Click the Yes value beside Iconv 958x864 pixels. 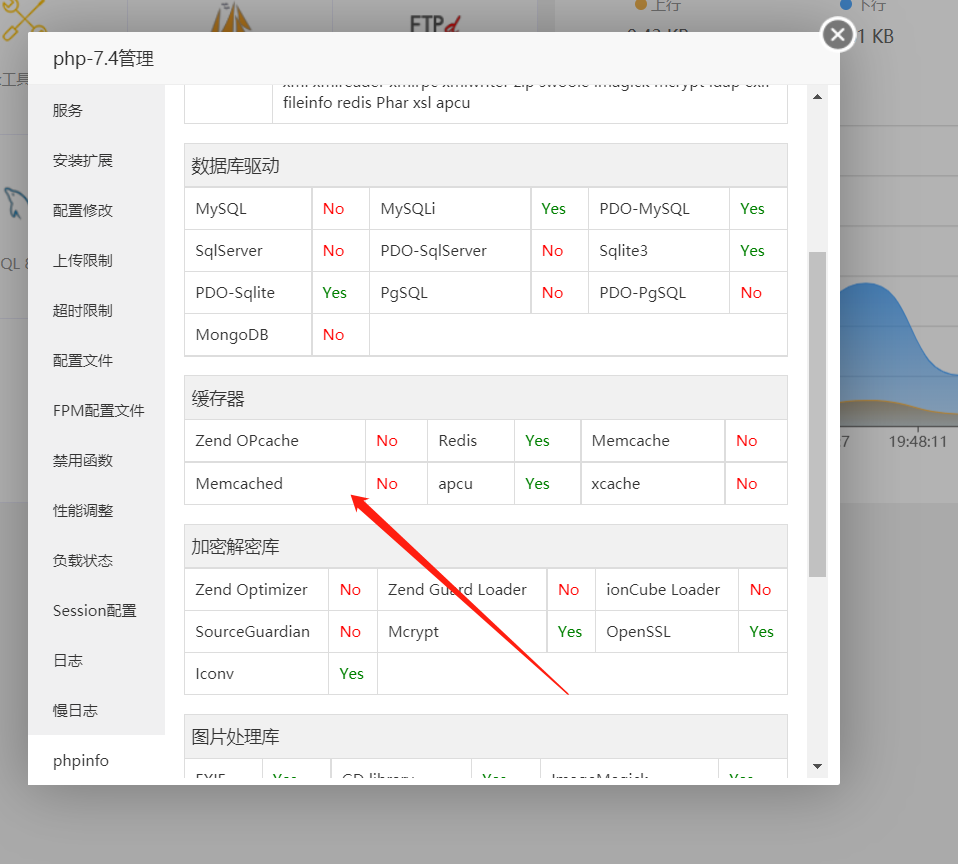pos(351,674)
